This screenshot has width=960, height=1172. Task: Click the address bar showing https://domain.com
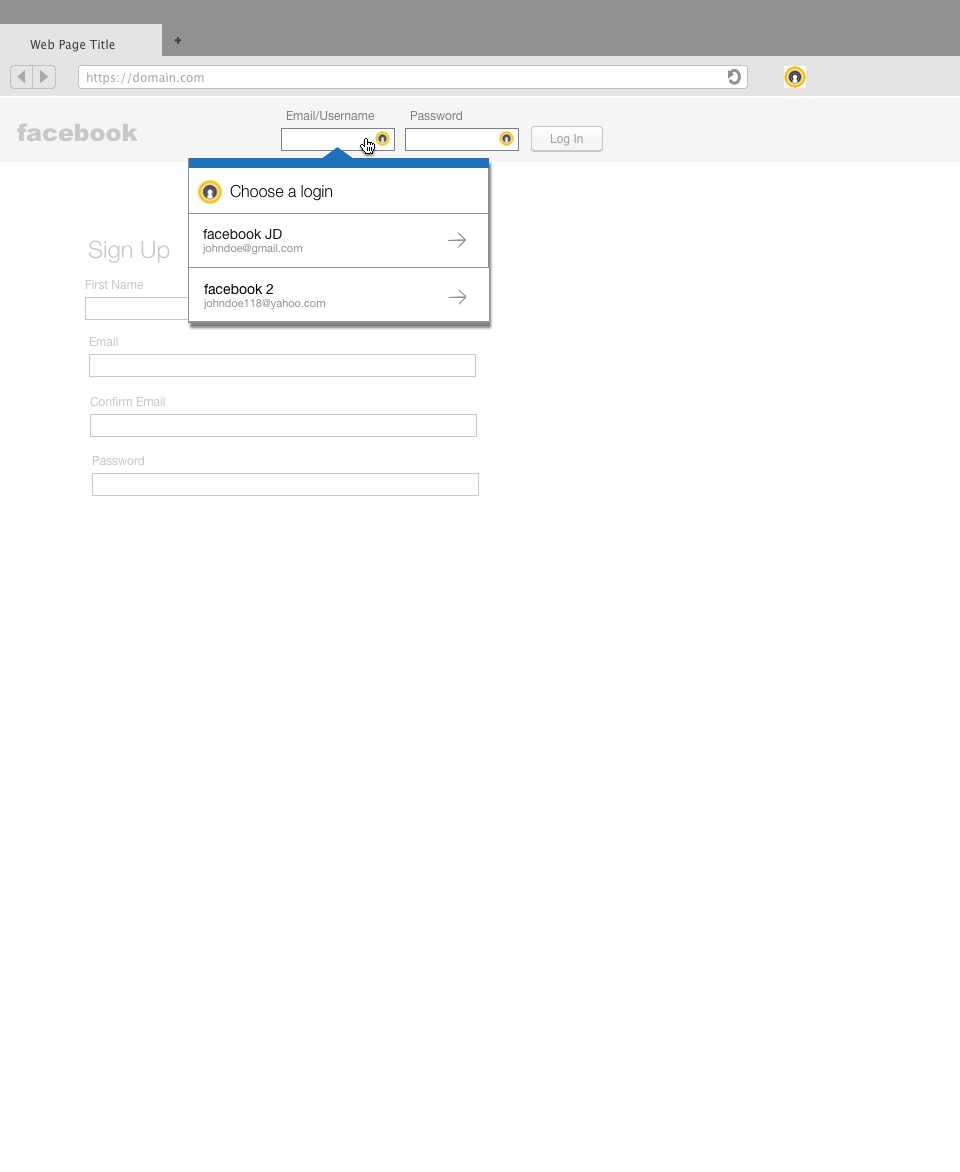(400, 77)
